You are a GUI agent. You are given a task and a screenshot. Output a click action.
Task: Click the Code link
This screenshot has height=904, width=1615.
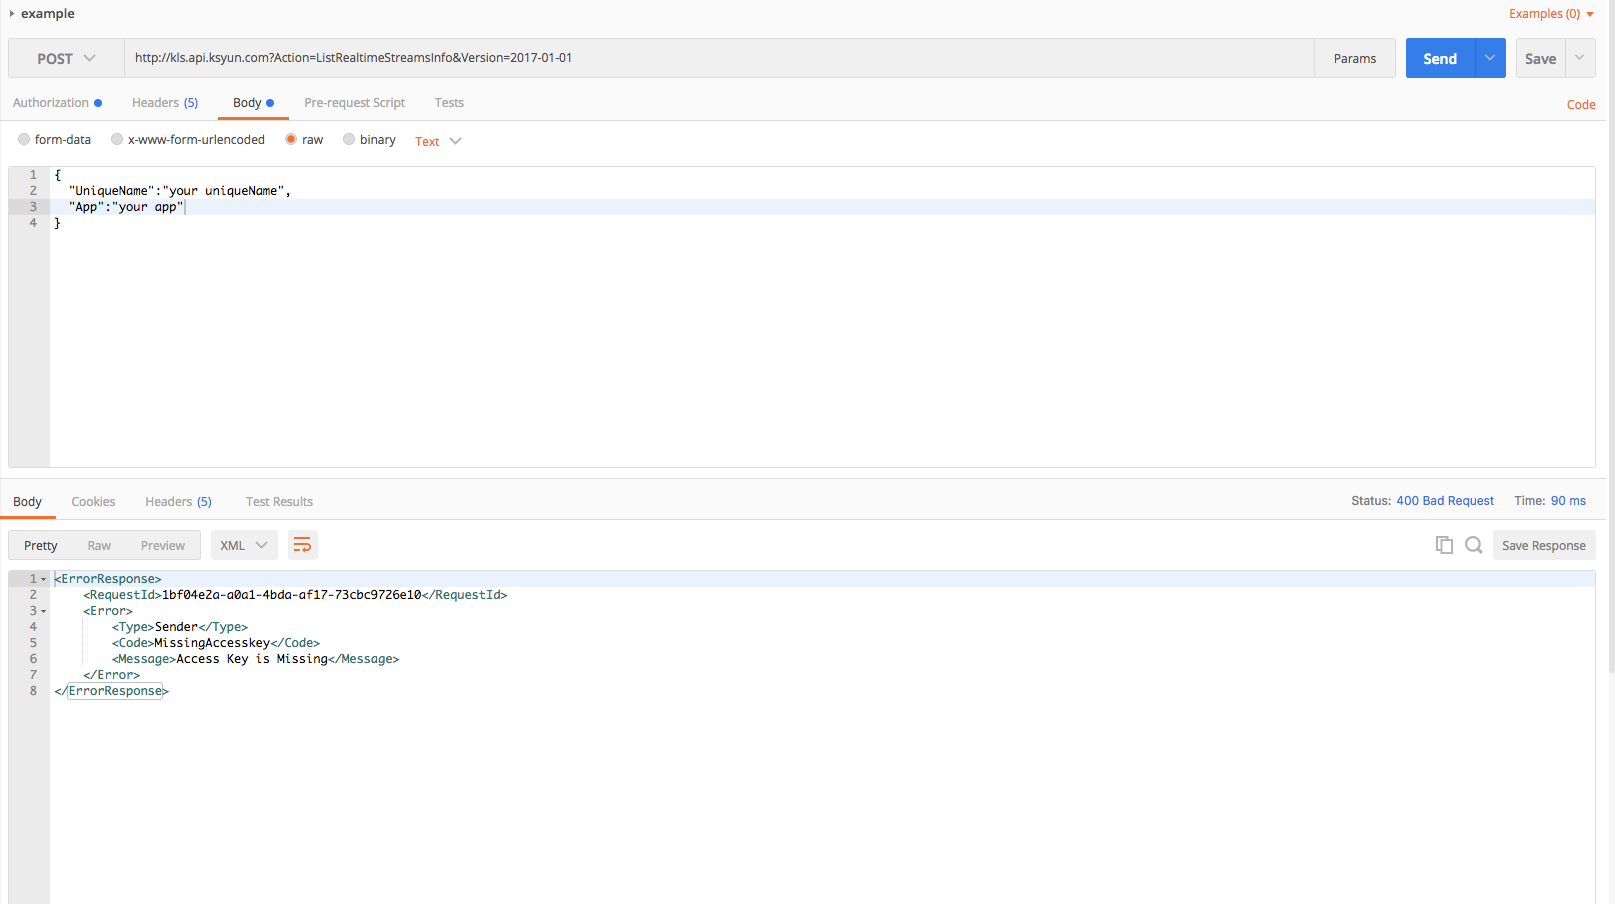1580,105
